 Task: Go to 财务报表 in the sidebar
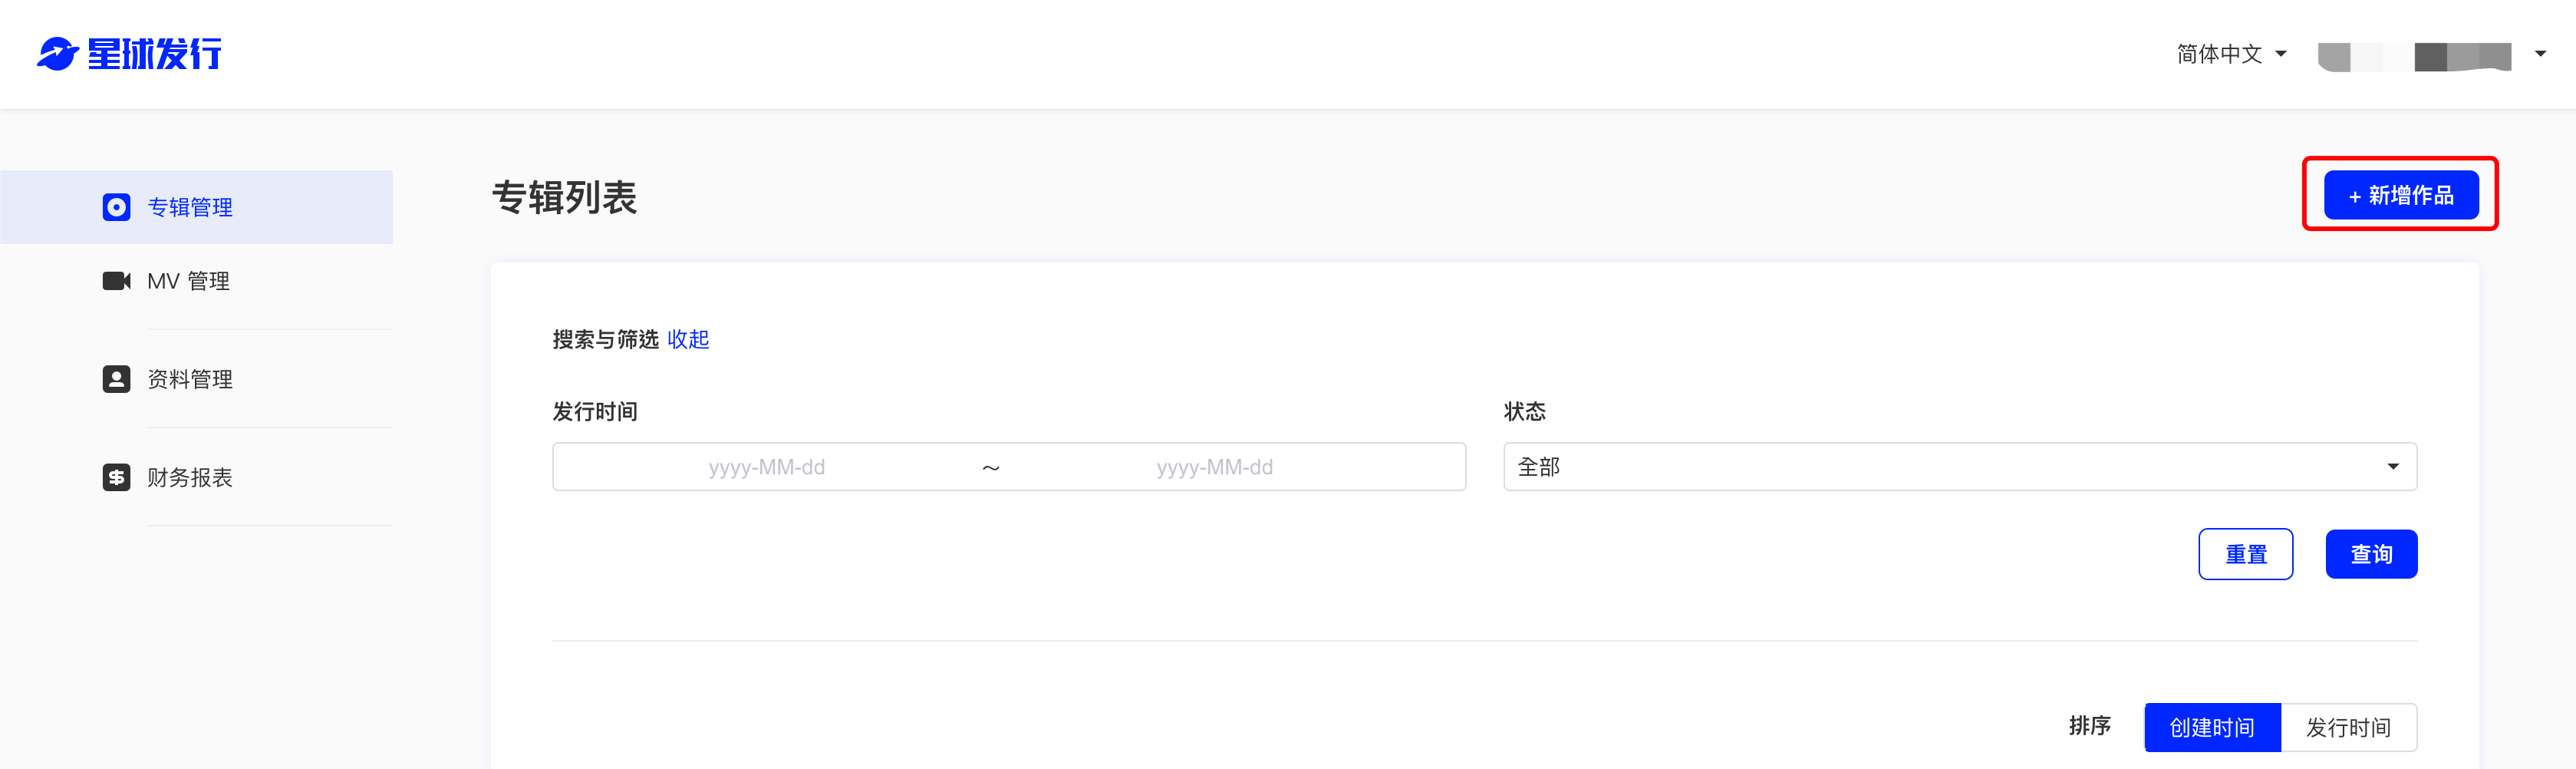(196, 477)
